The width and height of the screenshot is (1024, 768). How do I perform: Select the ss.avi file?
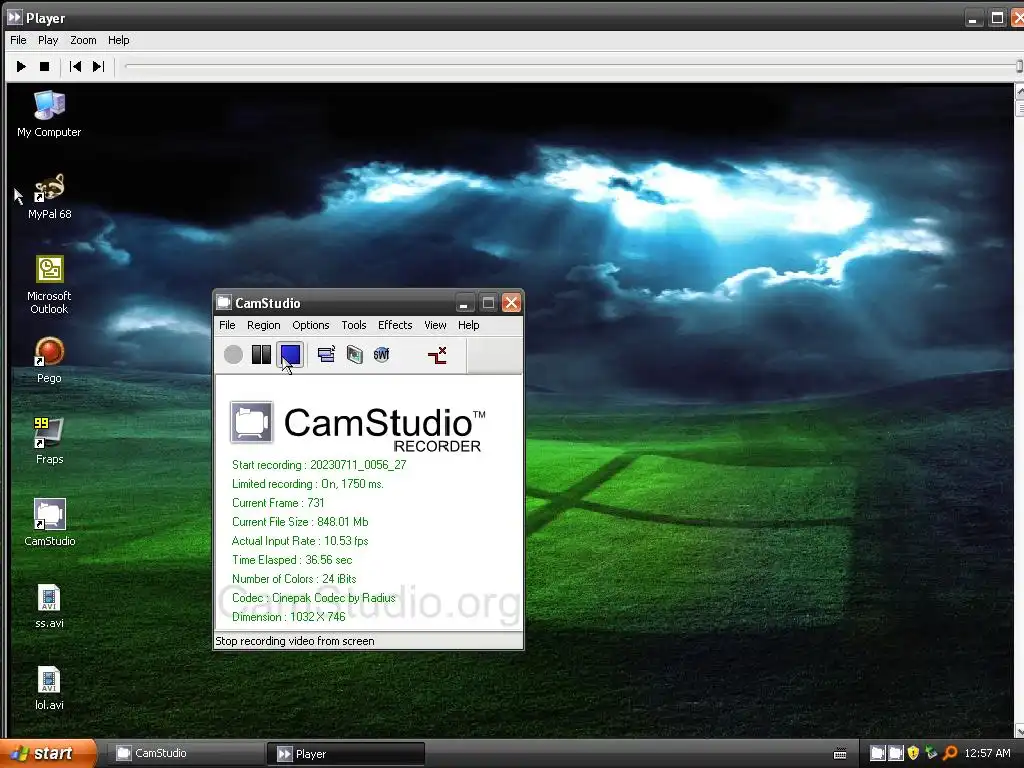point(49,606)
